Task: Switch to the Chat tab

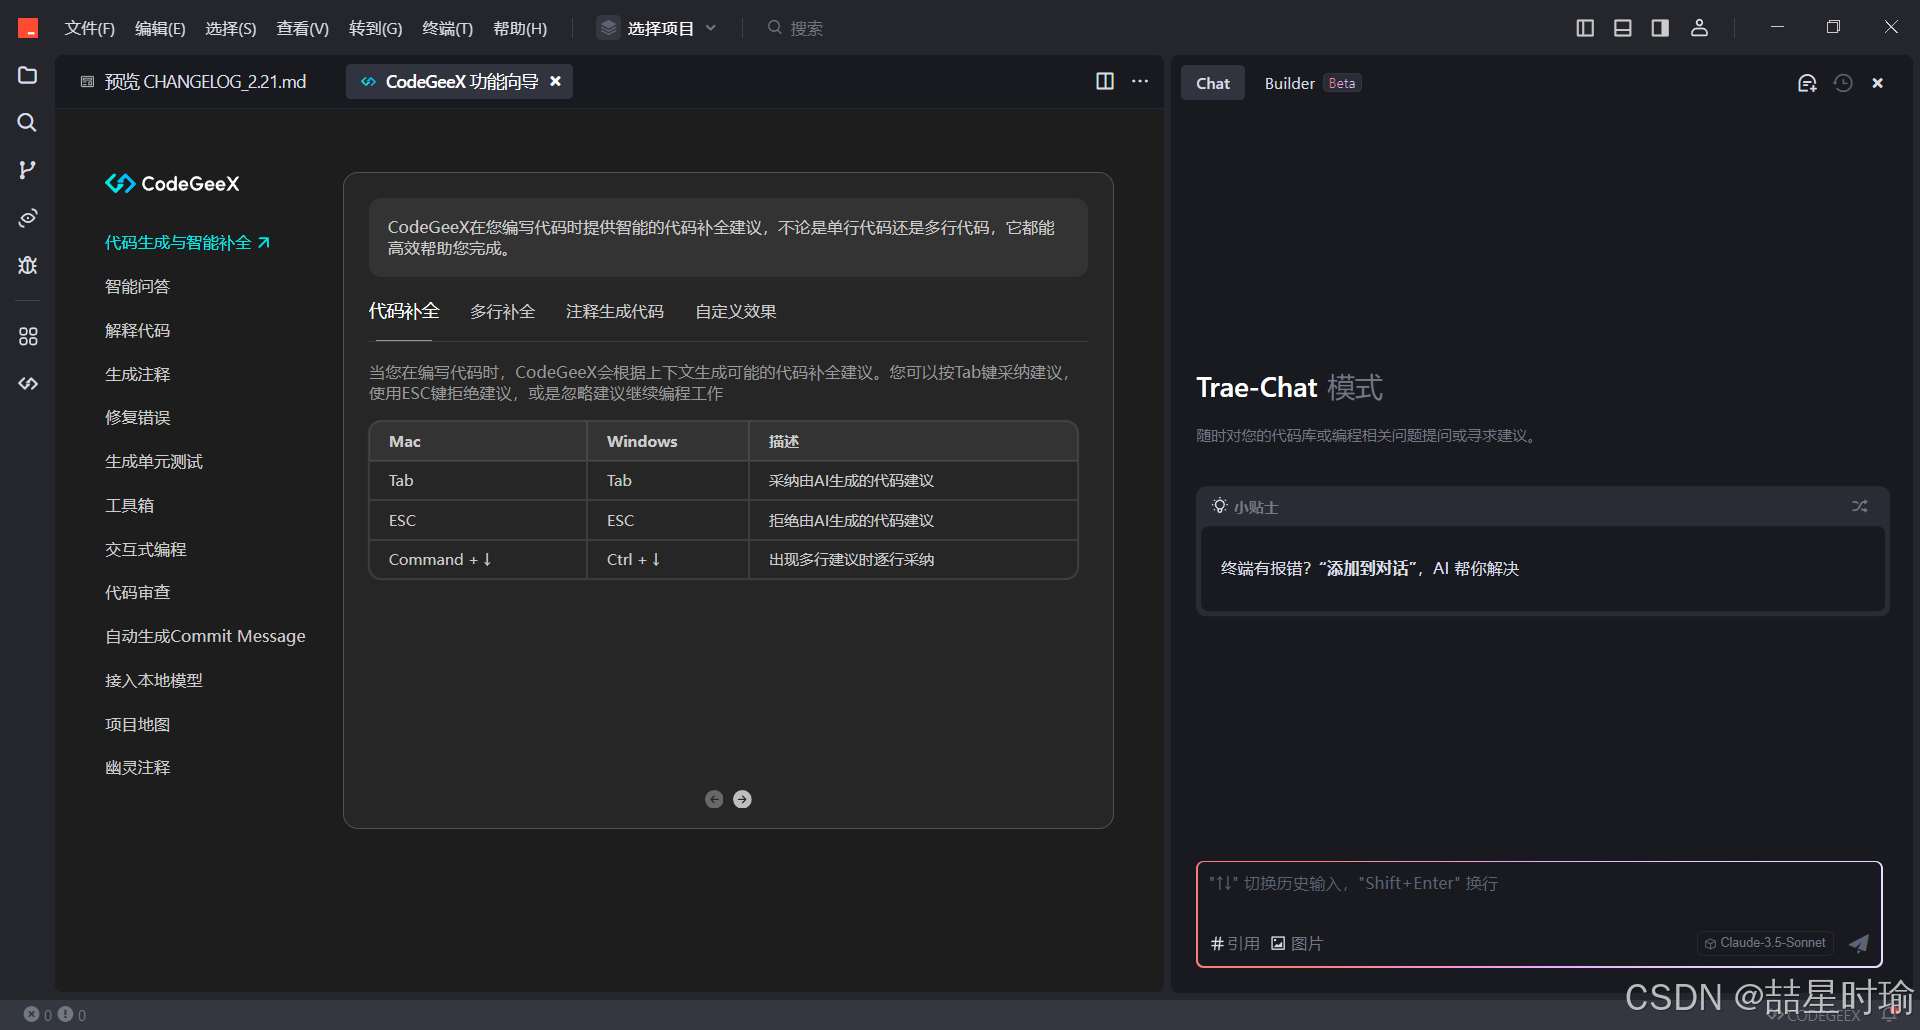Action: (x=1213, y=83)
